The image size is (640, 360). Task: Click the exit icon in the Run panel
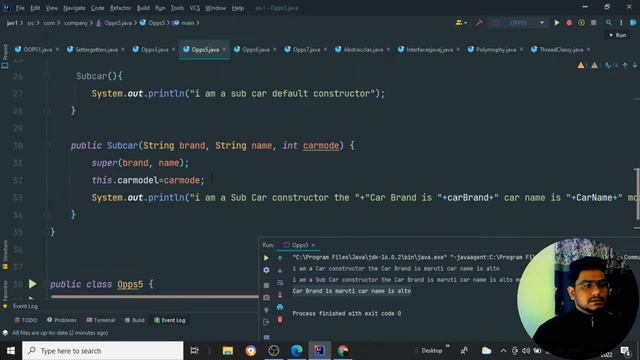click(266, 322)
